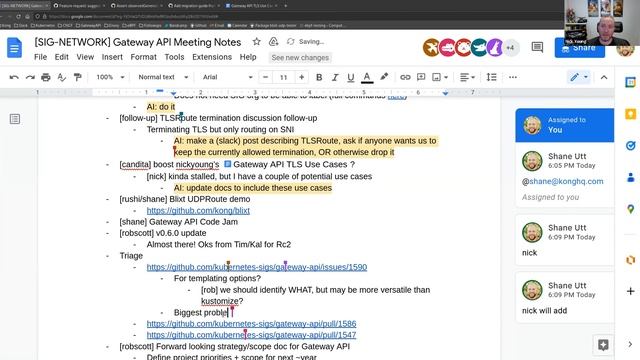Hide the side panel using the chevron
Image resolution: width=640 pixels, height=360 pixels.
(630, 344)
